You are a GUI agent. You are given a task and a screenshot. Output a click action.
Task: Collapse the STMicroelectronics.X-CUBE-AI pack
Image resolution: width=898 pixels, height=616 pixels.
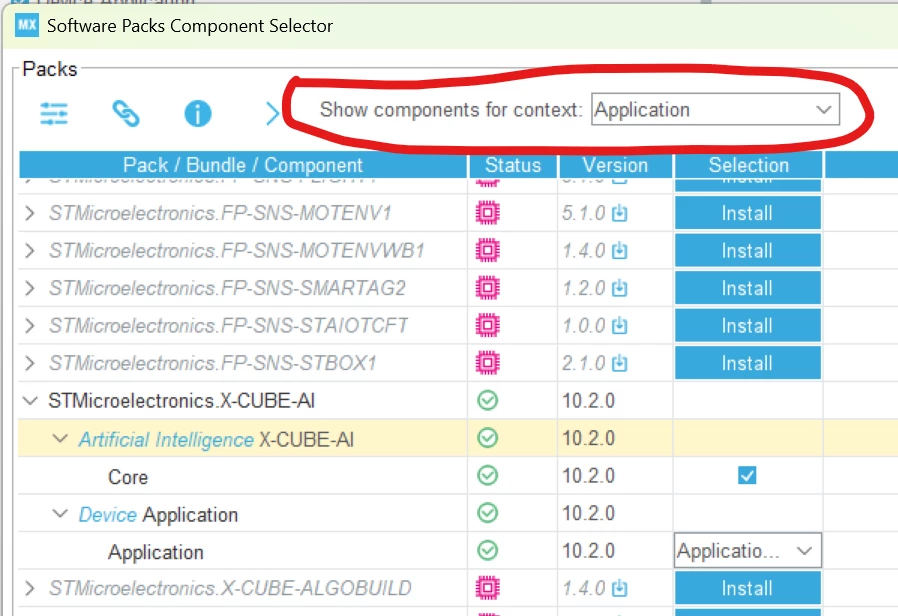click(x=30, y=401)
